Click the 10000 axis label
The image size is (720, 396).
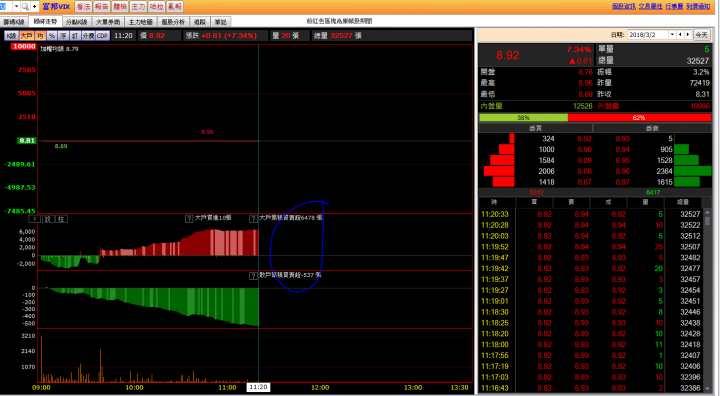click(24, 46)
